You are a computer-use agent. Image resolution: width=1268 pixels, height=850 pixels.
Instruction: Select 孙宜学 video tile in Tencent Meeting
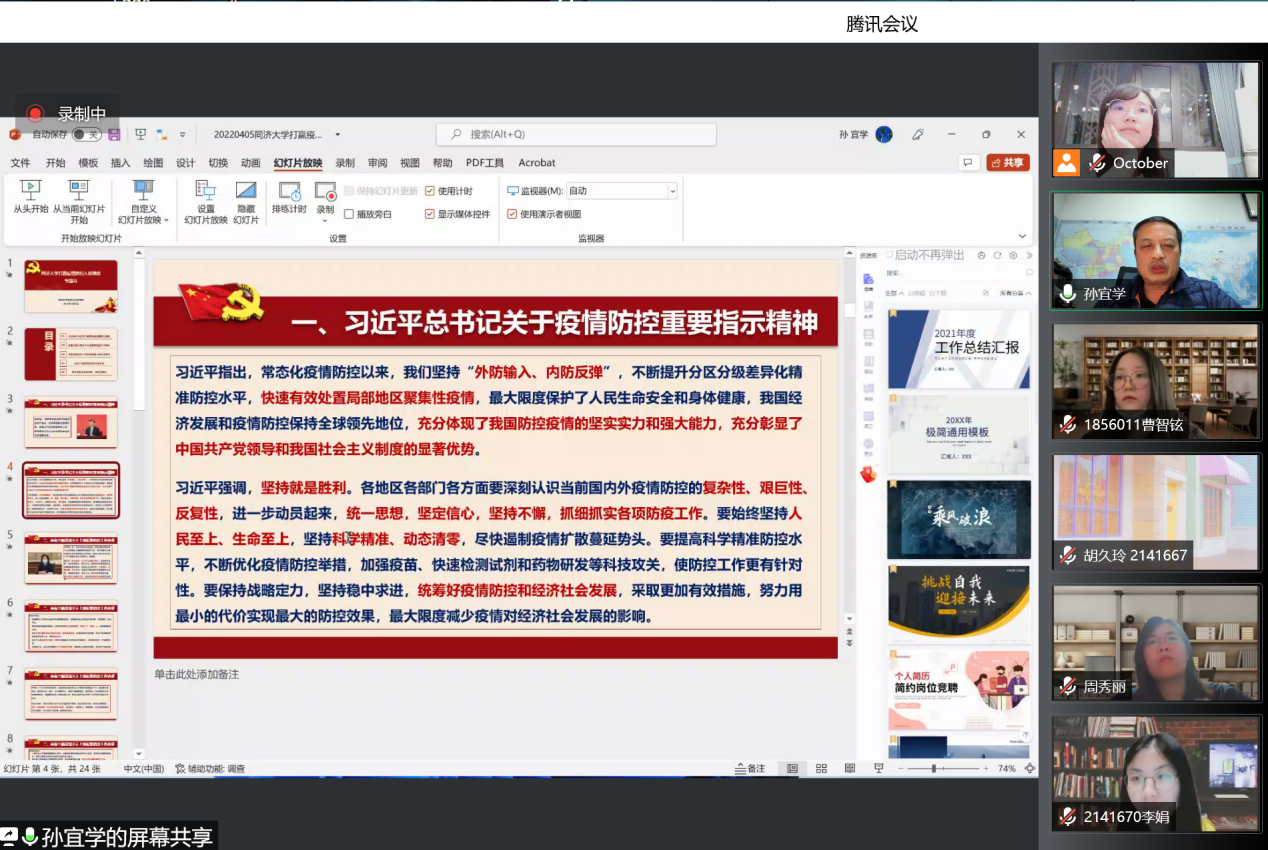pos(1156,251)
